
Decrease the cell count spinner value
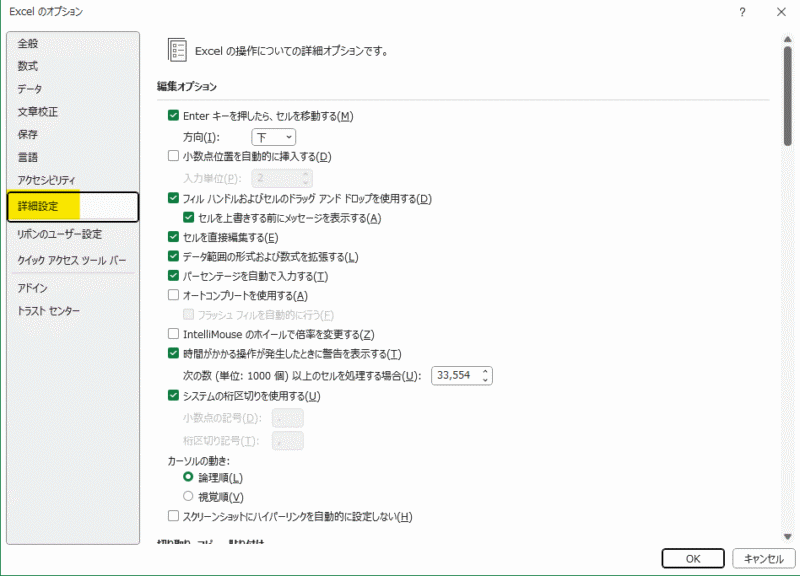(485, 380)
